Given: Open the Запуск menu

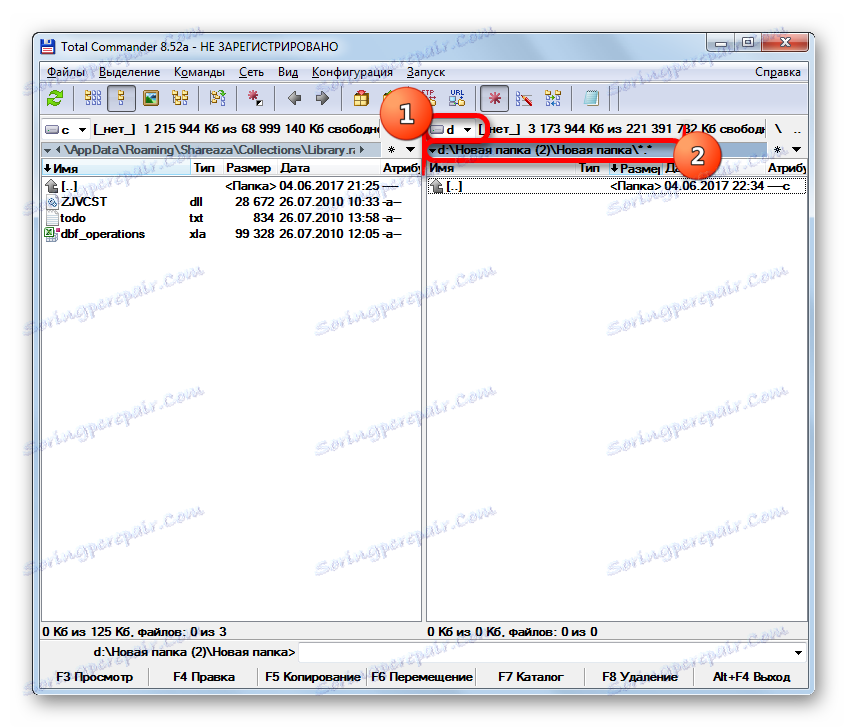Looking at the screenshot, I should tap(426, 72).
